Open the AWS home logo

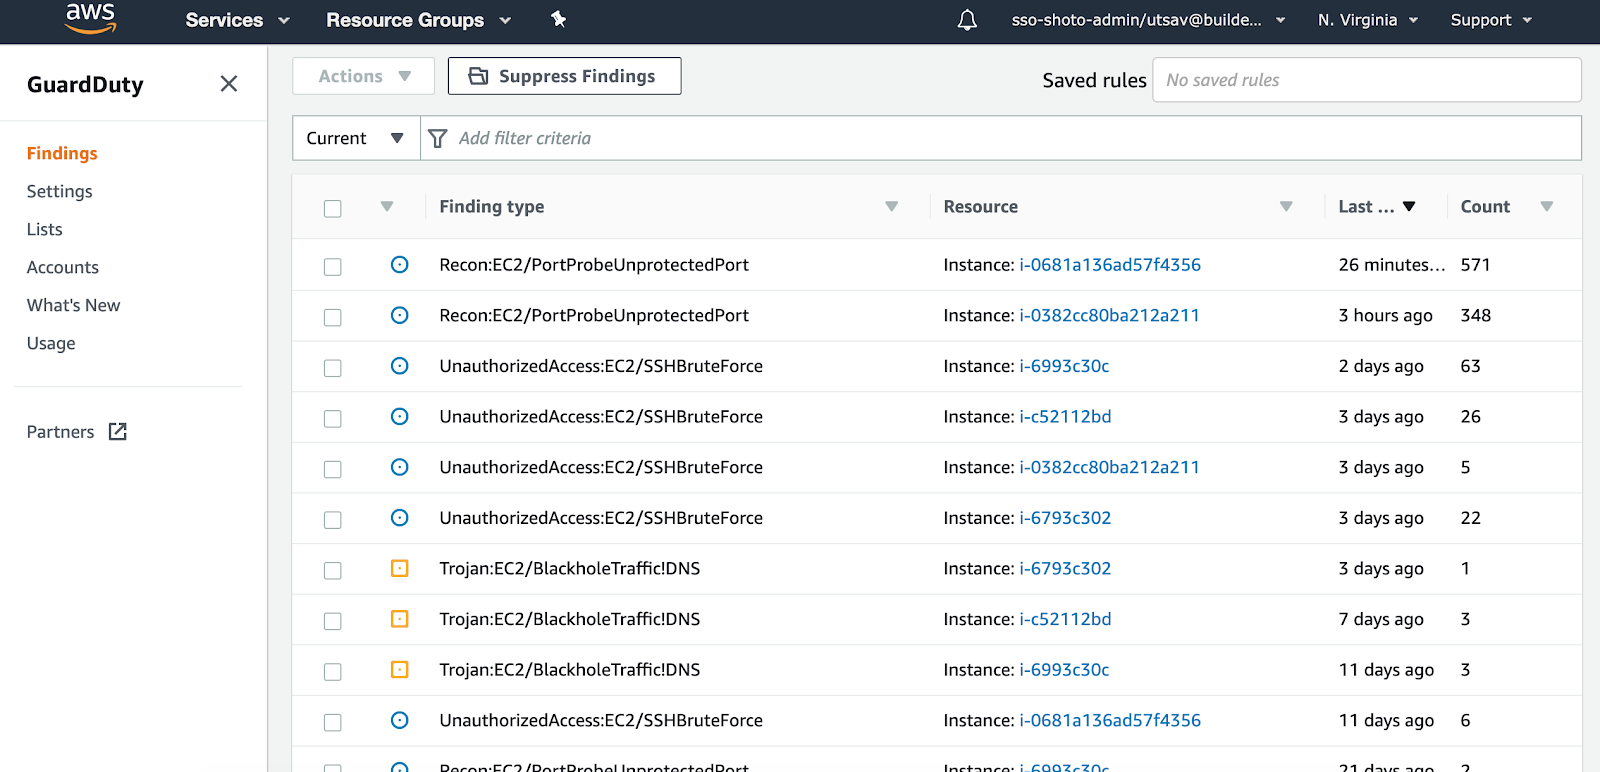point(90,18)
